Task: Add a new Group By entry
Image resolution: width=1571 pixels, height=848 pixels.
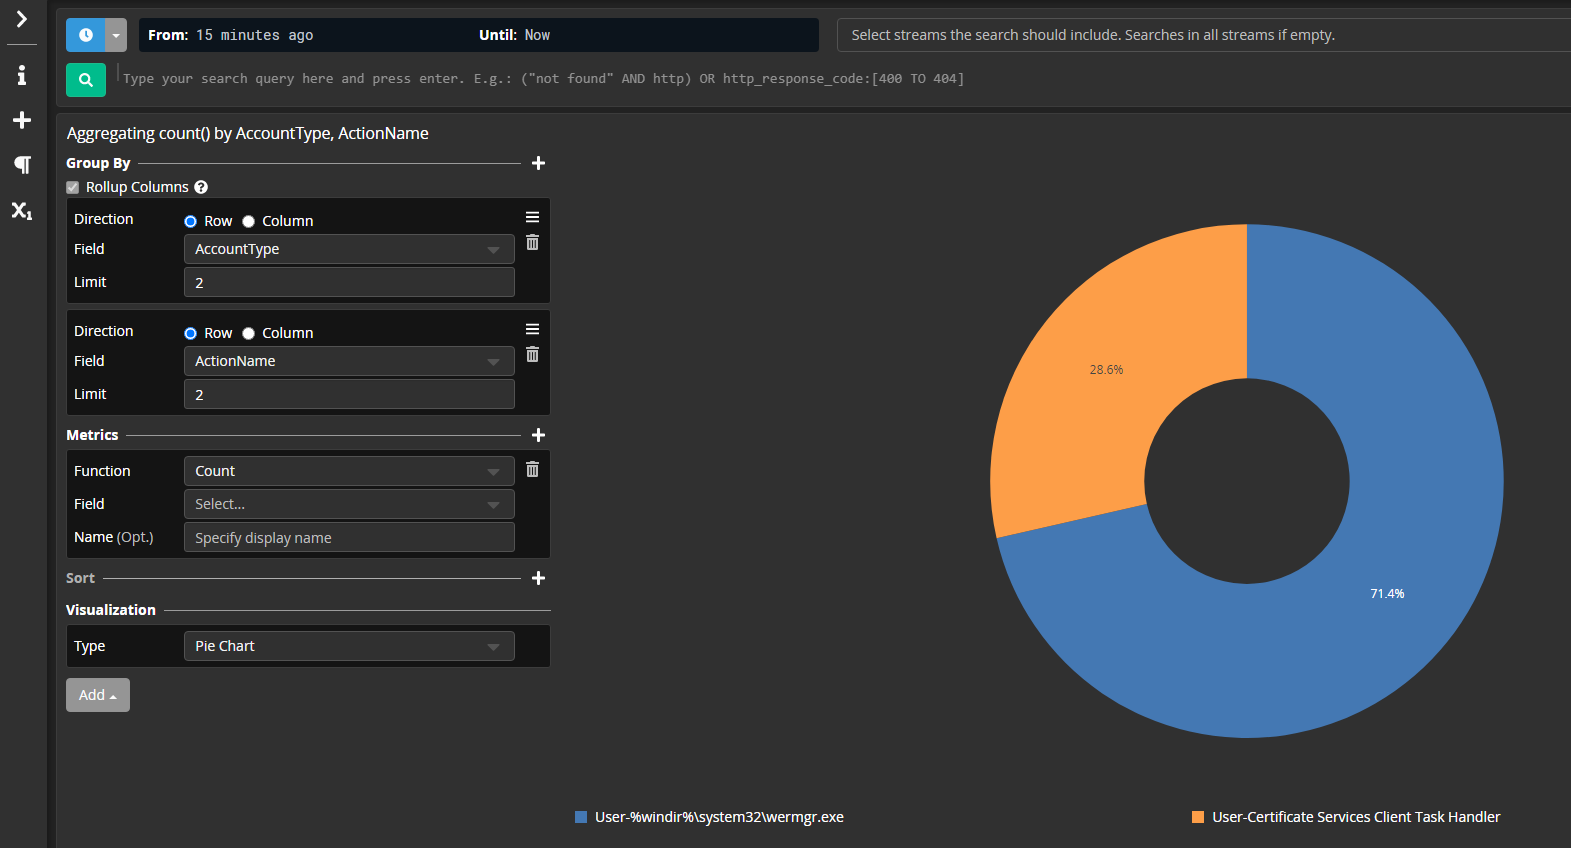Action: pos(538,163)
